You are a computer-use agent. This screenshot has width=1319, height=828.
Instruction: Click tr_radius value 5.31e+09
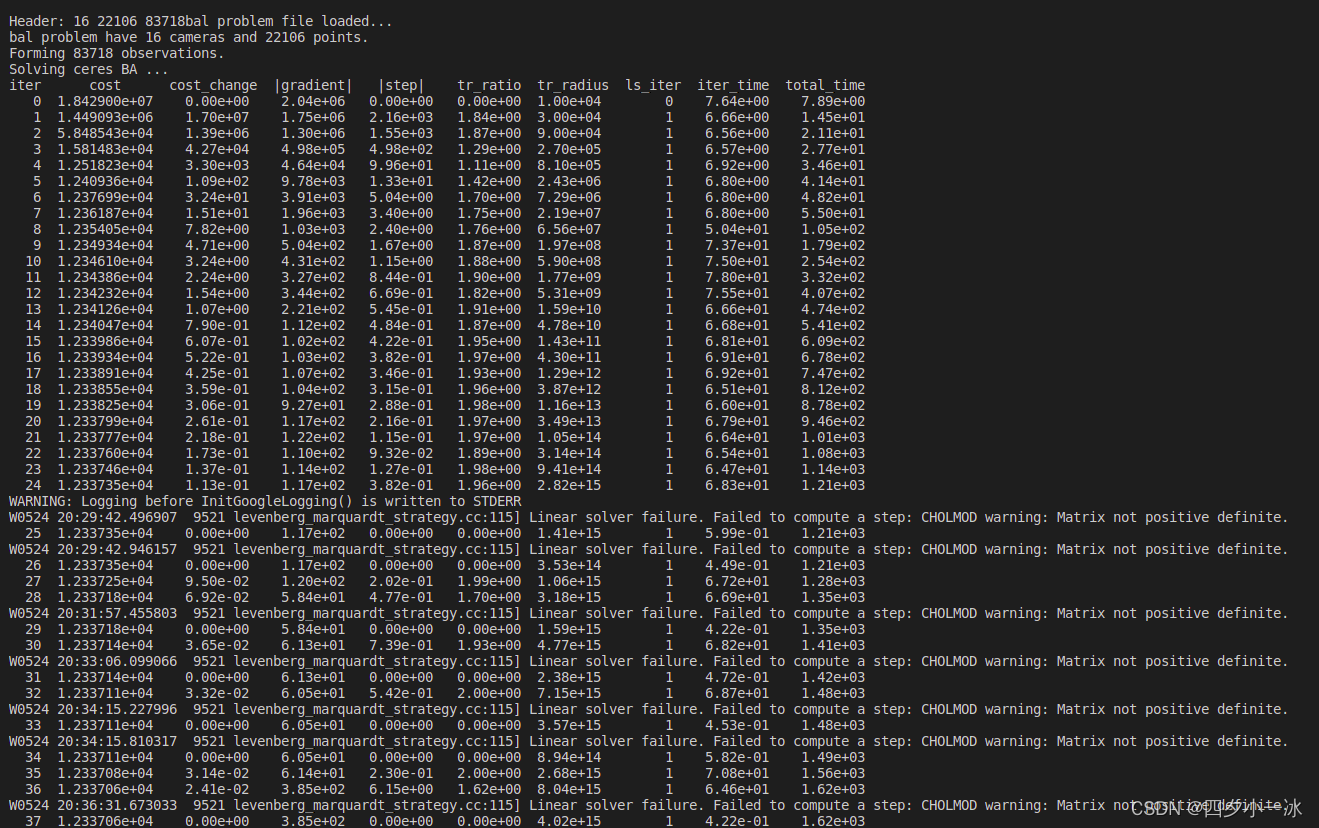pyautogui.click(x=569, y=293)
